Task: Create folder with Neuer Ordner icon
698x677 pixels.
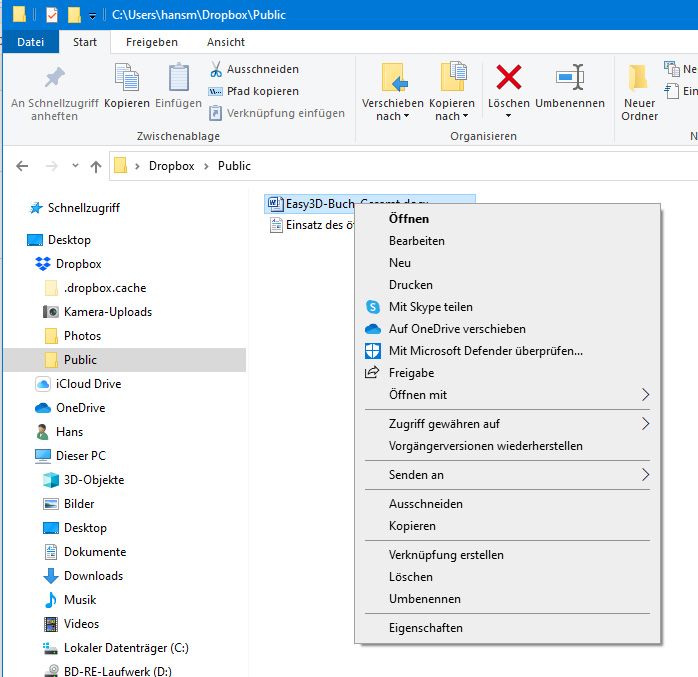Action: (x=639, y=78)
